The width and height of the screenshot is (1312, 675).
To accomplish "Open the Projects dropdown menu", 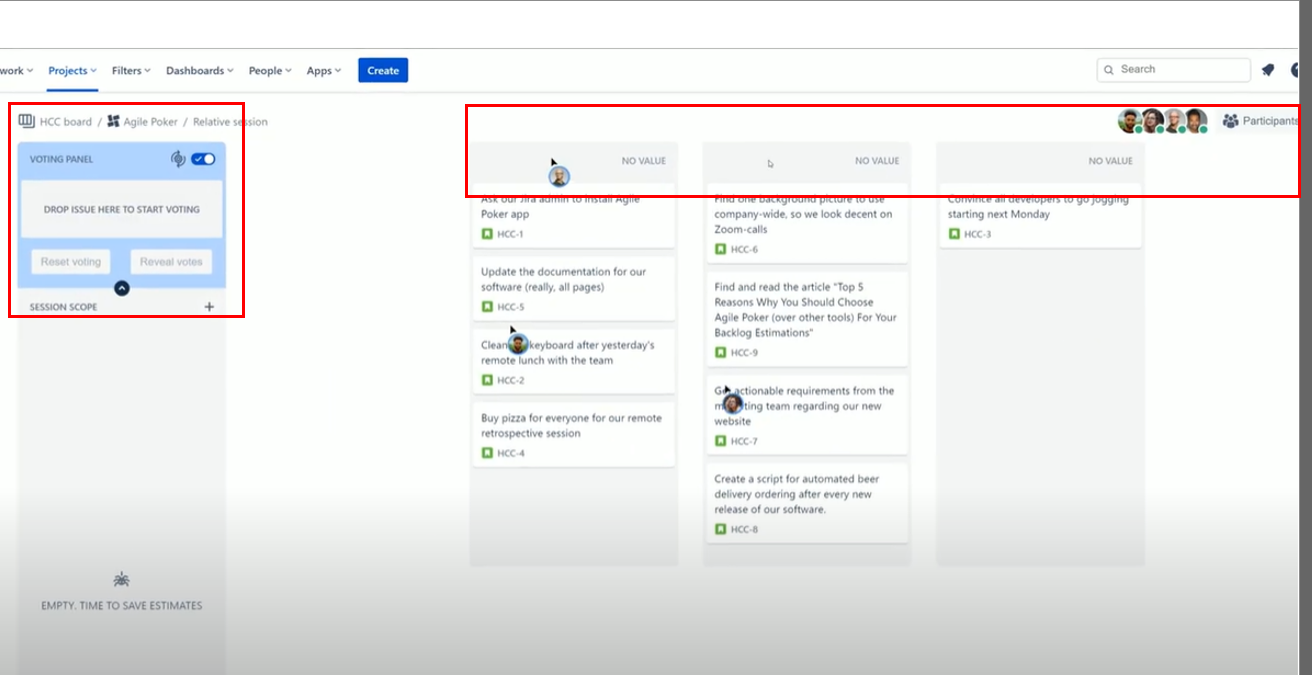I will tap(71, 70).
